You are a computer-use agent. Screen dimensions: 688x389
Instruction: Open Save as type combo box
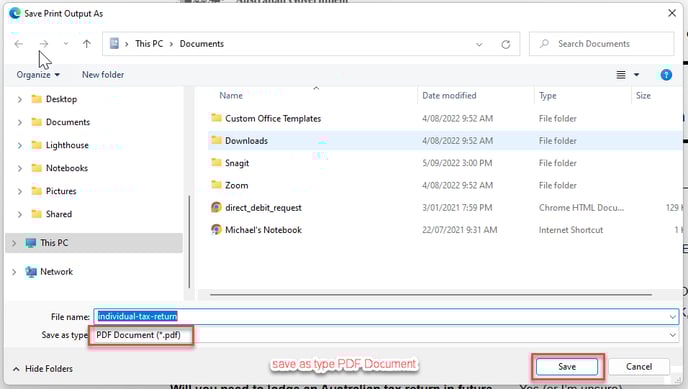pos(386,335)
